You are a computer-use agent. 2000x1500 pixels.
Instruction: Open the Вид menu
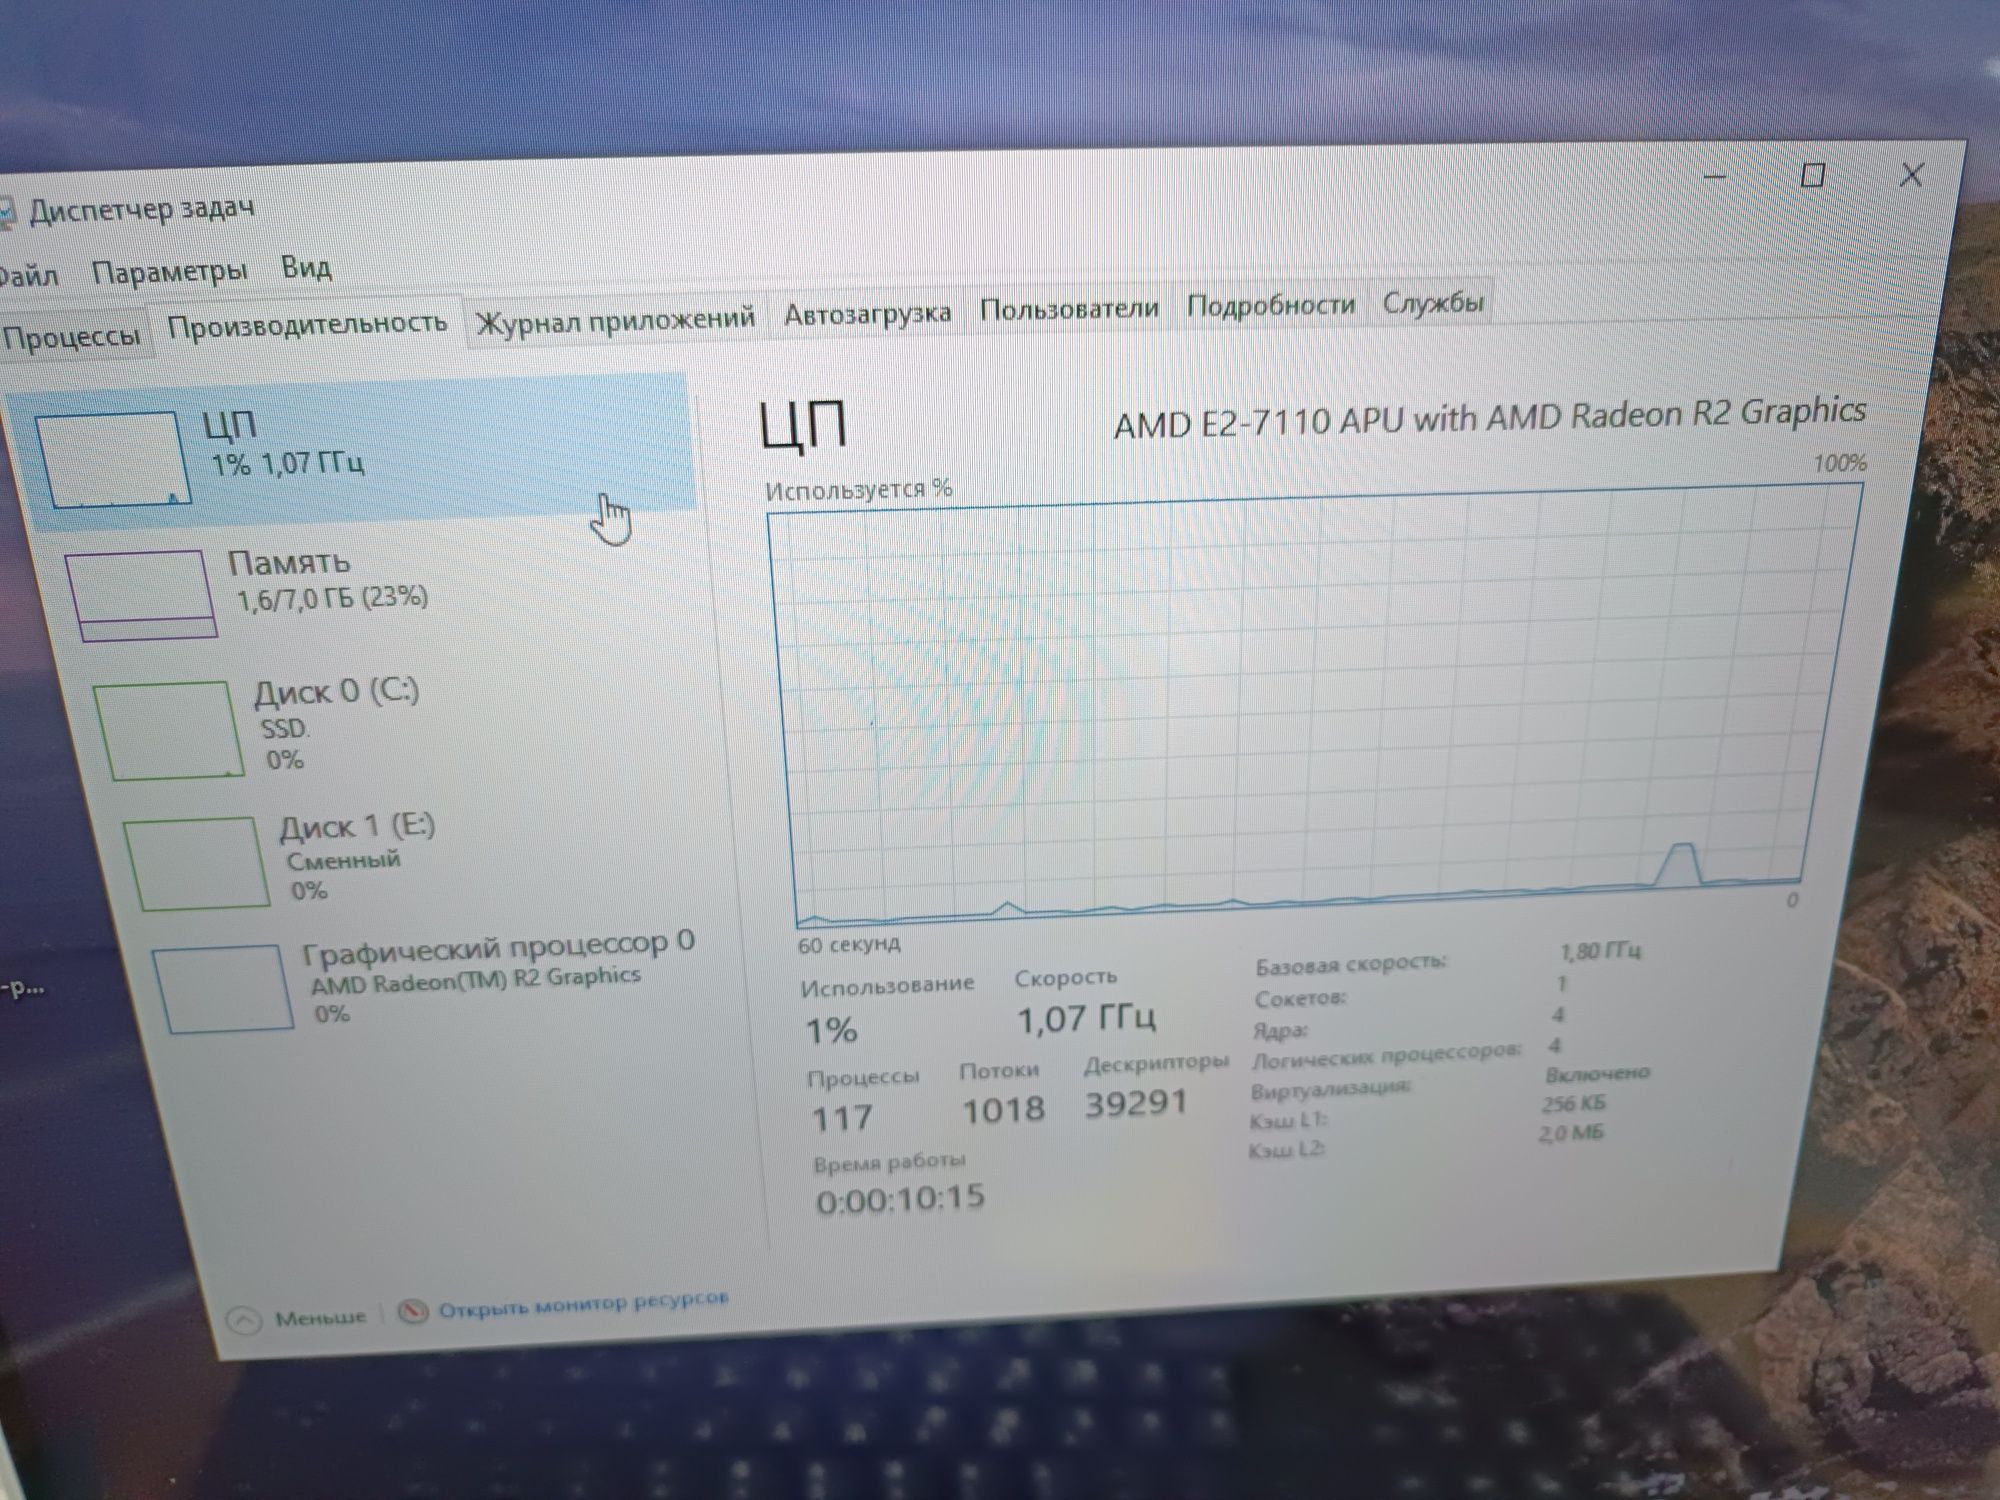click(x=306, y=267)
